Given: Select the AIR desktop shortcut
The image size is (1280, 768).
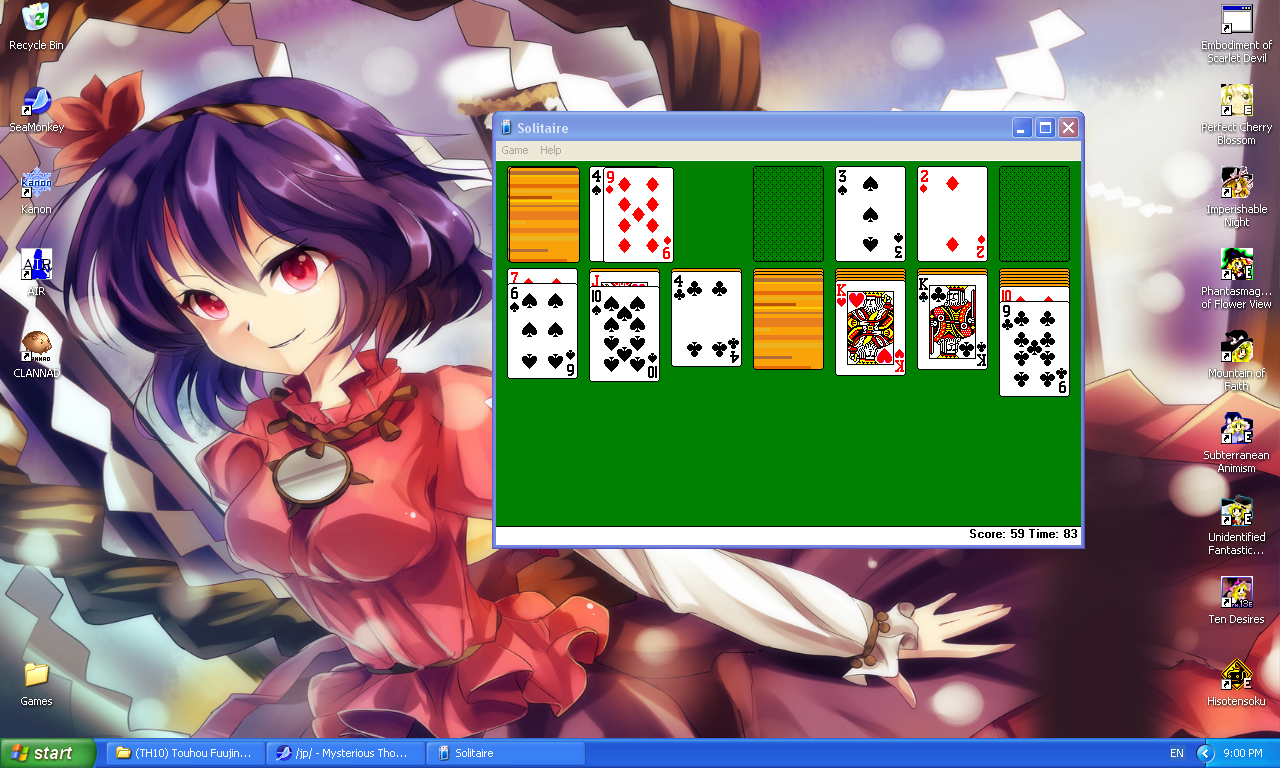Looking at the screenshot, I should pyautogui.click(x=36, y=273).
